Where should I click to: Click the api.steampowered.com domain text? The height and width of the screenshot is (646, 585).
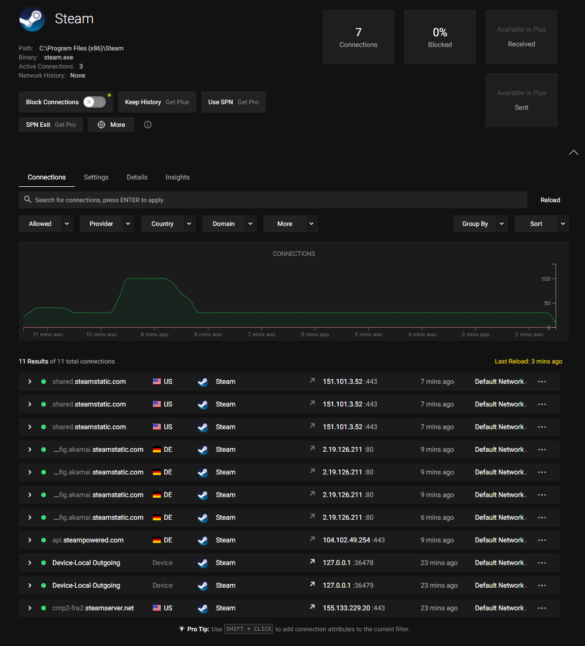pos(88,540)
